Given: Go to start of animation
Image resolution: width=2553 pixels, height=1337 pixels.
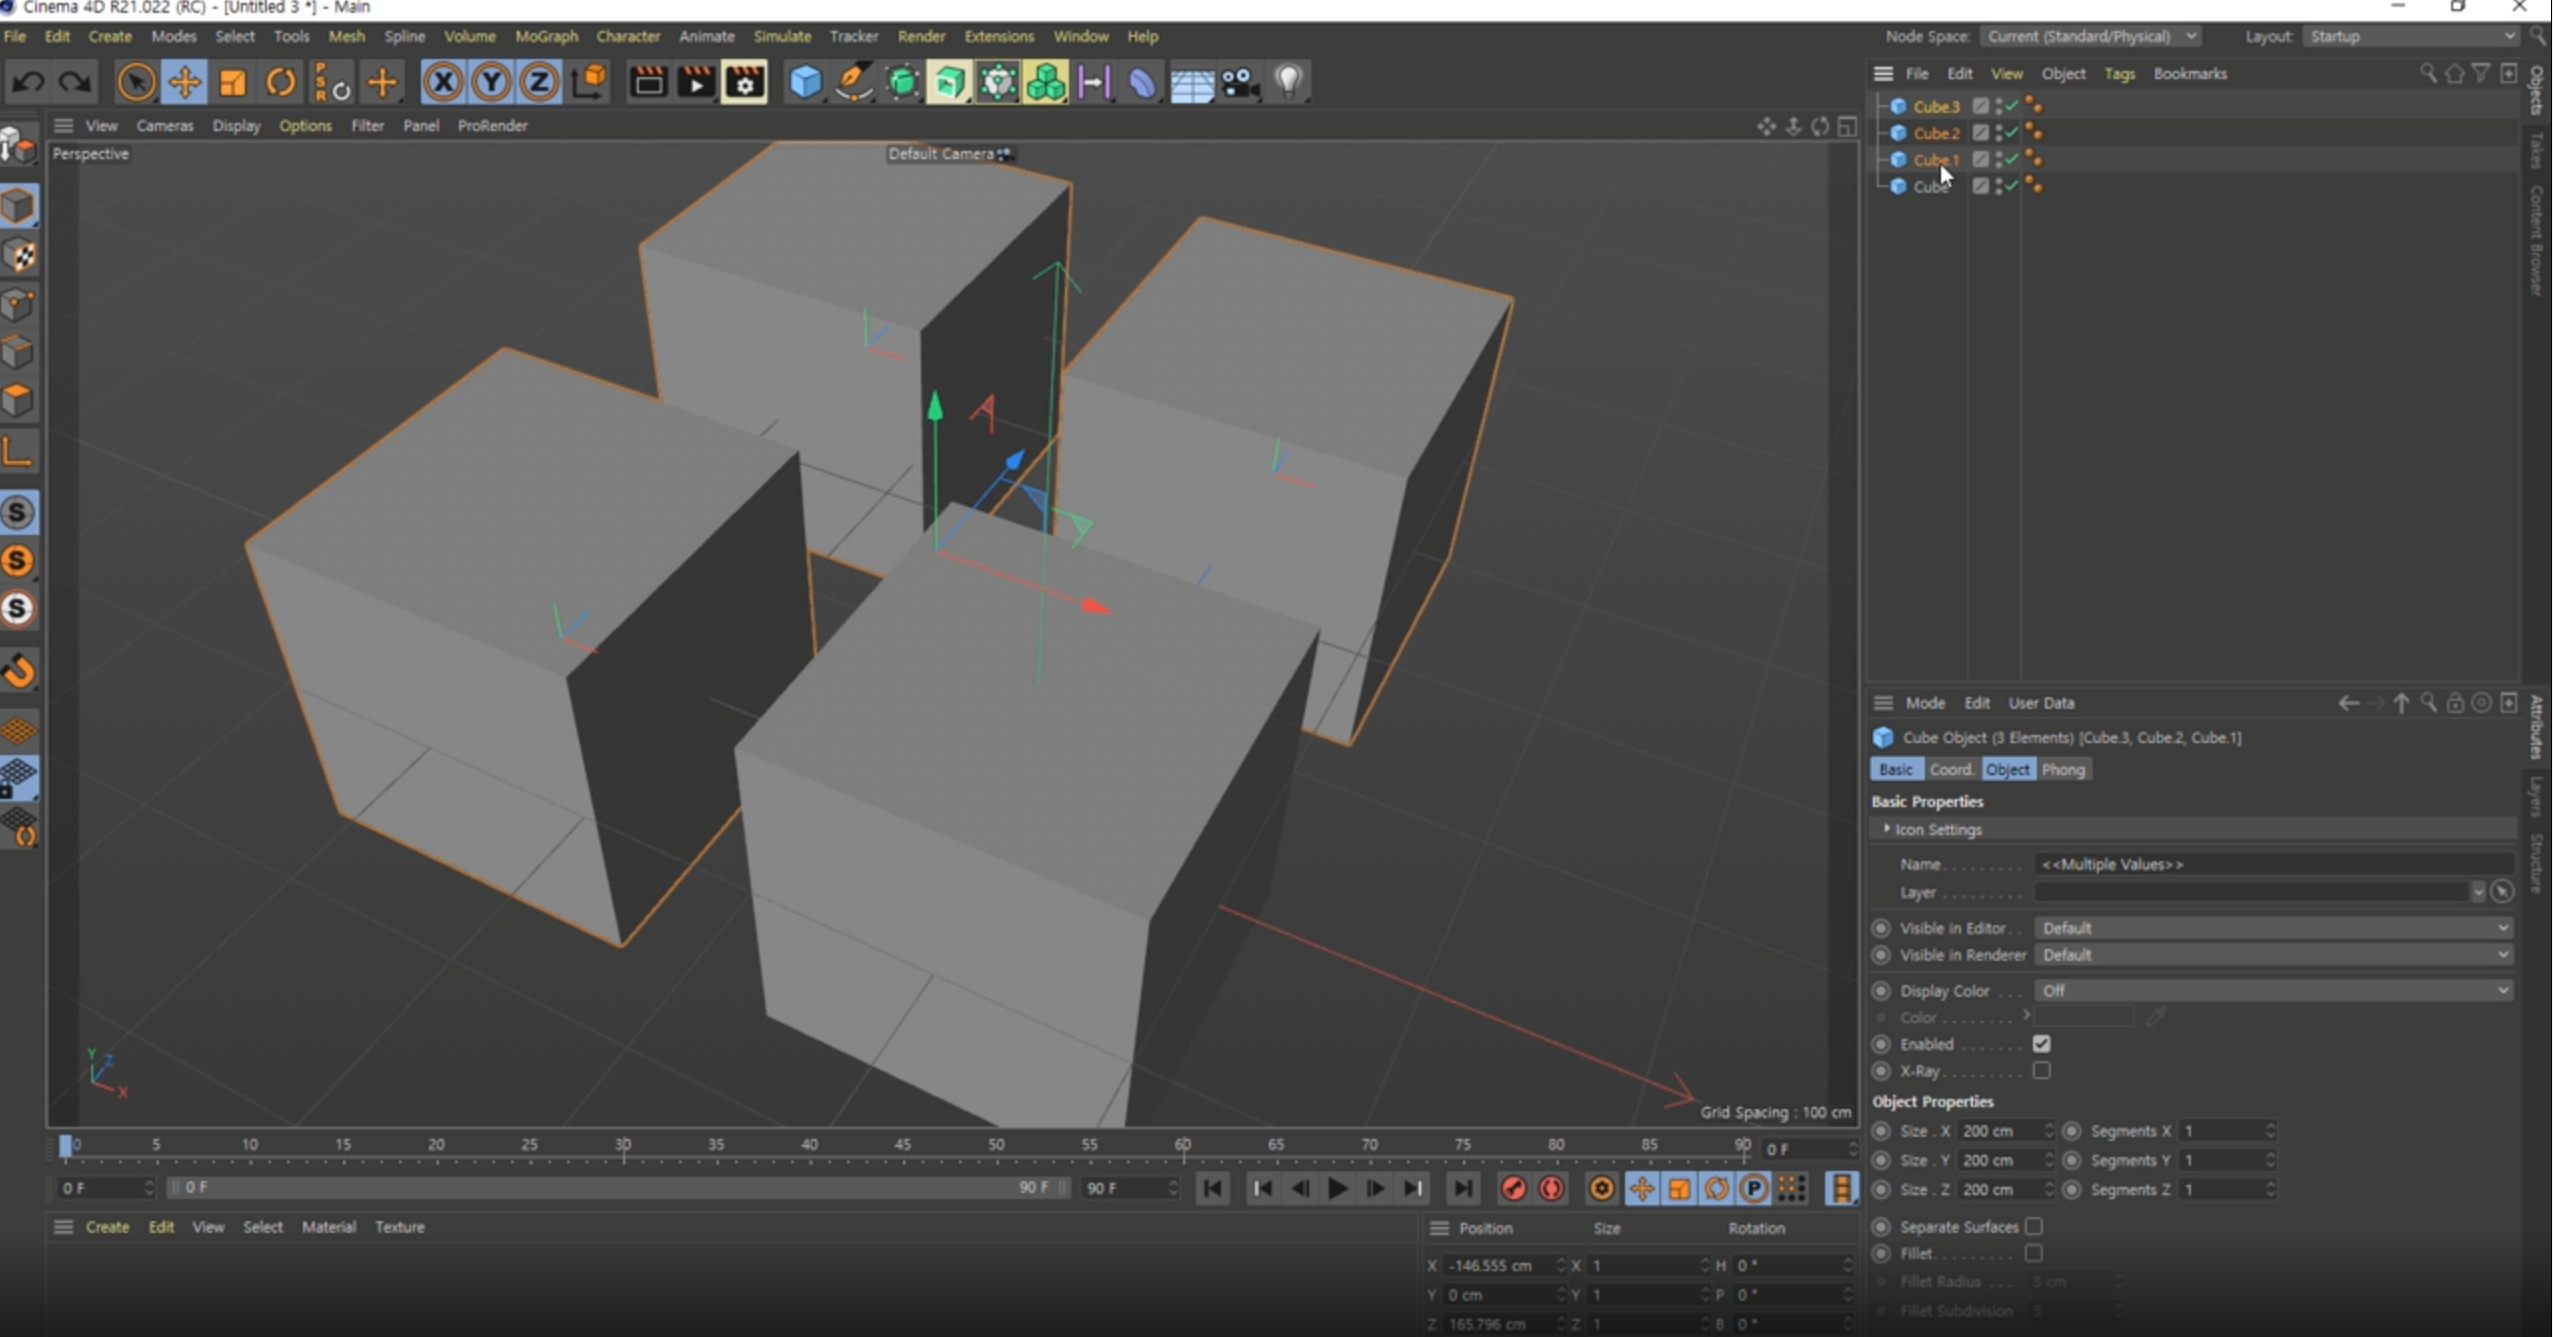Looking at the screenshot, I should (1212, 1188).
